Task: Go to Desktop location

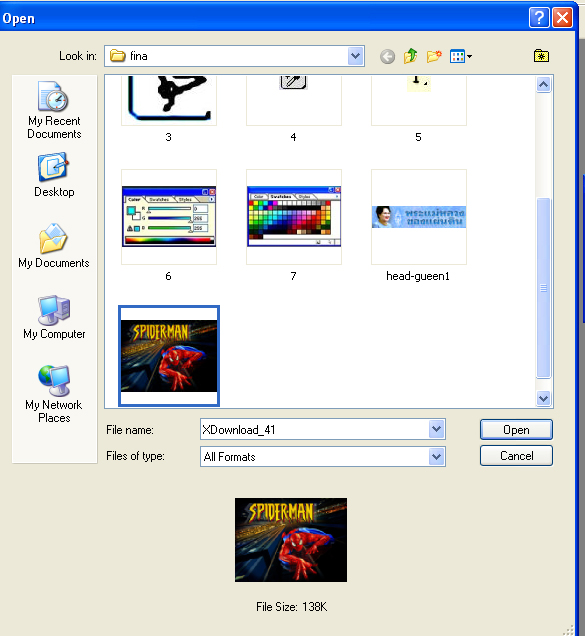Action: point(54,175)
